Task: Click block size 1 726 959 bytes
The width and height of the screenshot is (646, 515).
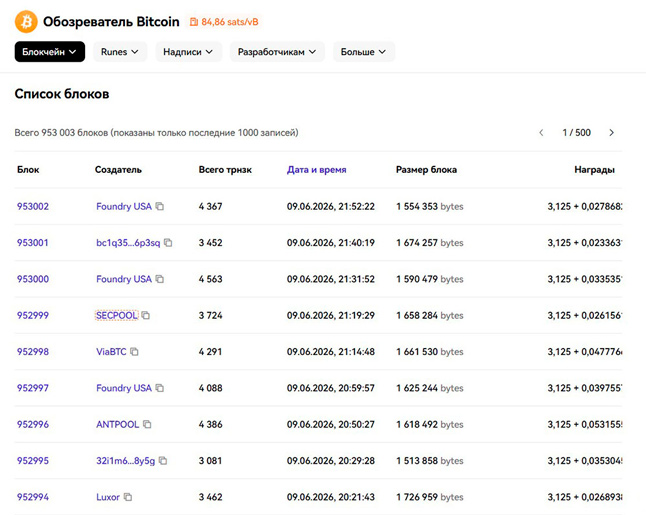Action: pos(430,497)
